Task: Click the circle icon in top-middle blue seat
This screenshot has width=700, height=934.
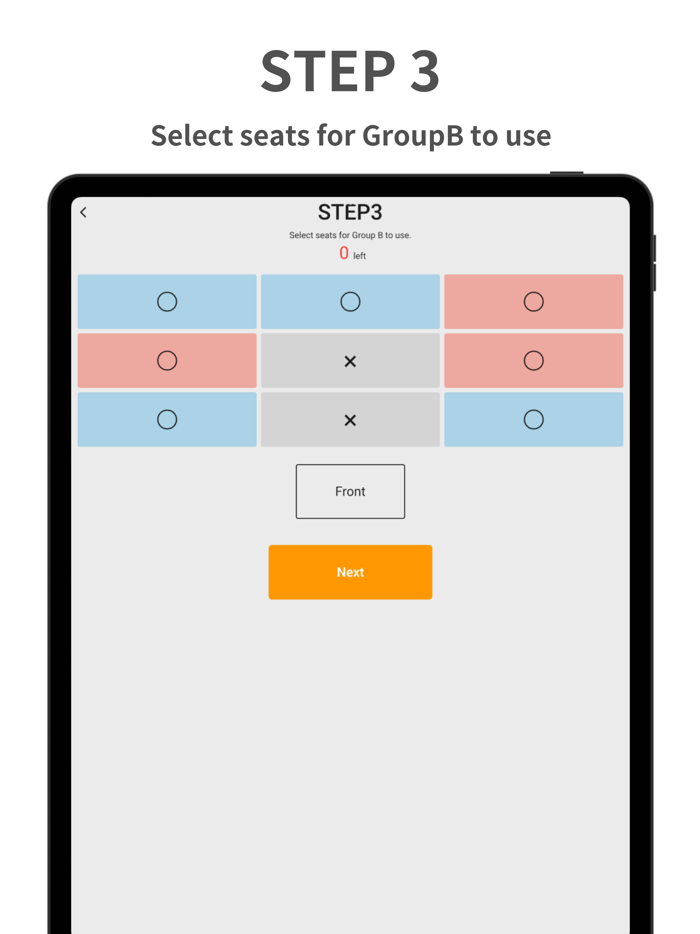Action: click(350, 301)
